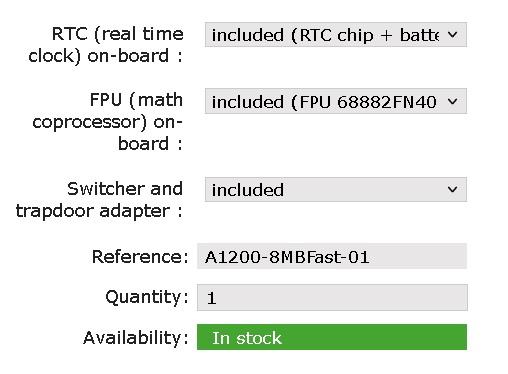Click the 'Availability:' label text
The height and width of the screenshot is (374, 508).
point(136,338)
